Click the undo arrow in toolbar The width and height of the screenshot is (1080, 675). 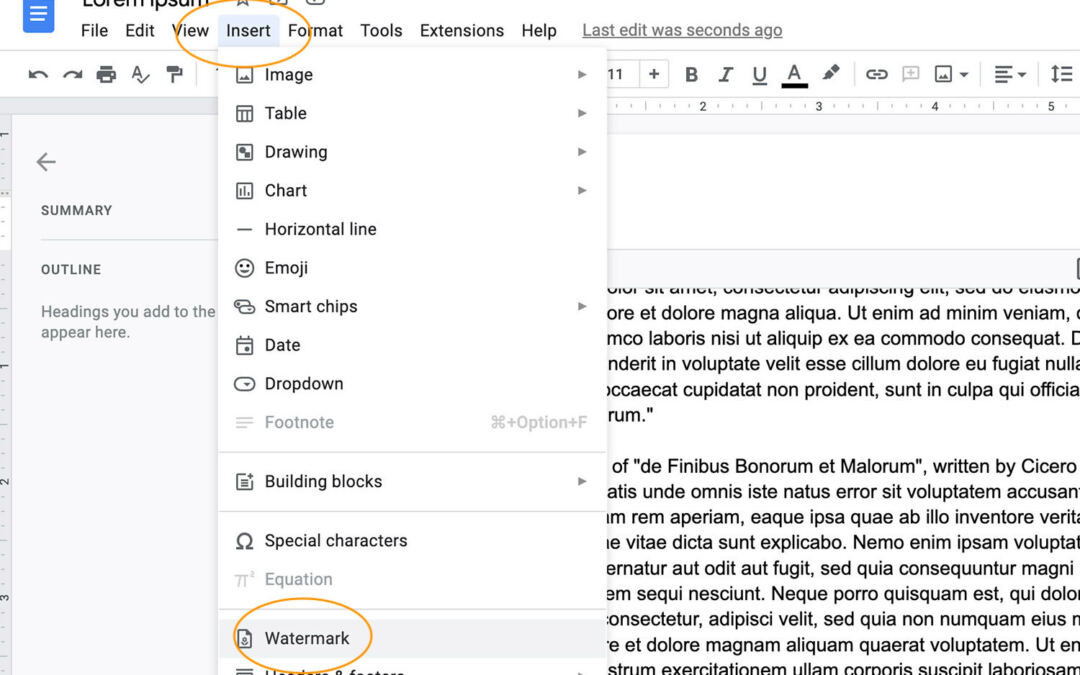point(38,75)
